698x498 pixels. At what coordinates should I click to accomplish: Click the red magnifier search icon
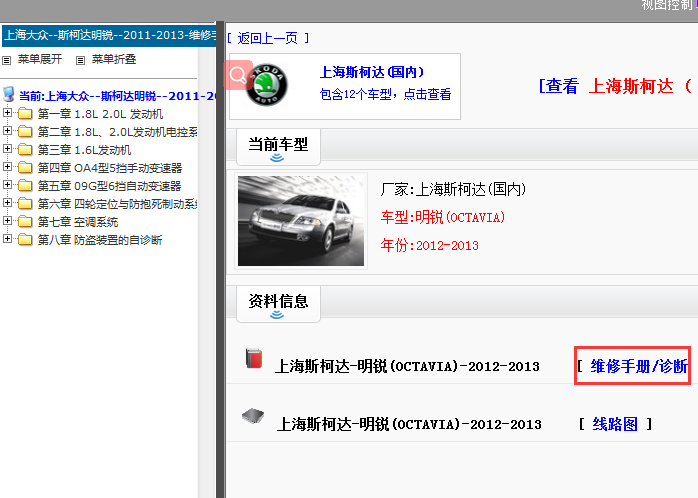click(238, 75)
